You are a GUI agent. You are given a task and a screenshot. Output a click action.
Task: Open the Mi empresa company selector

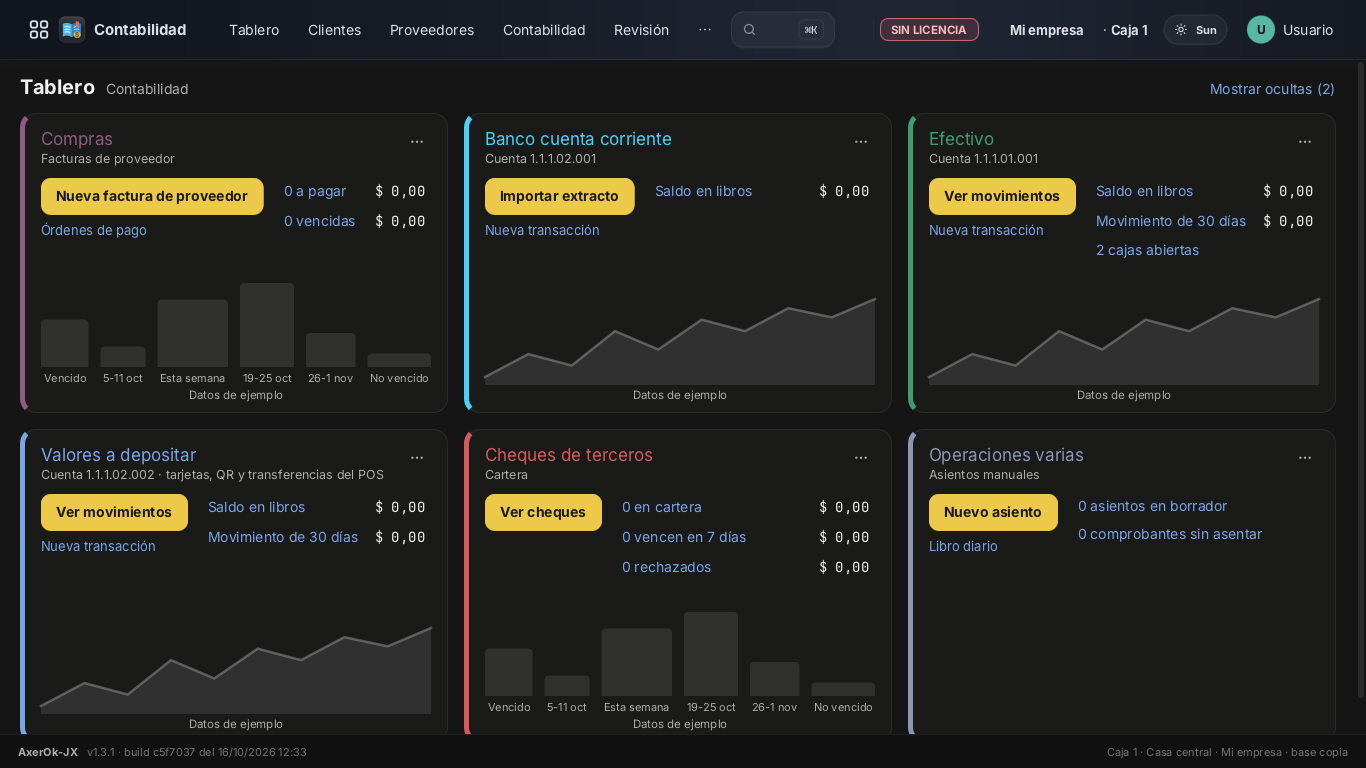[x=1046, y=30]
